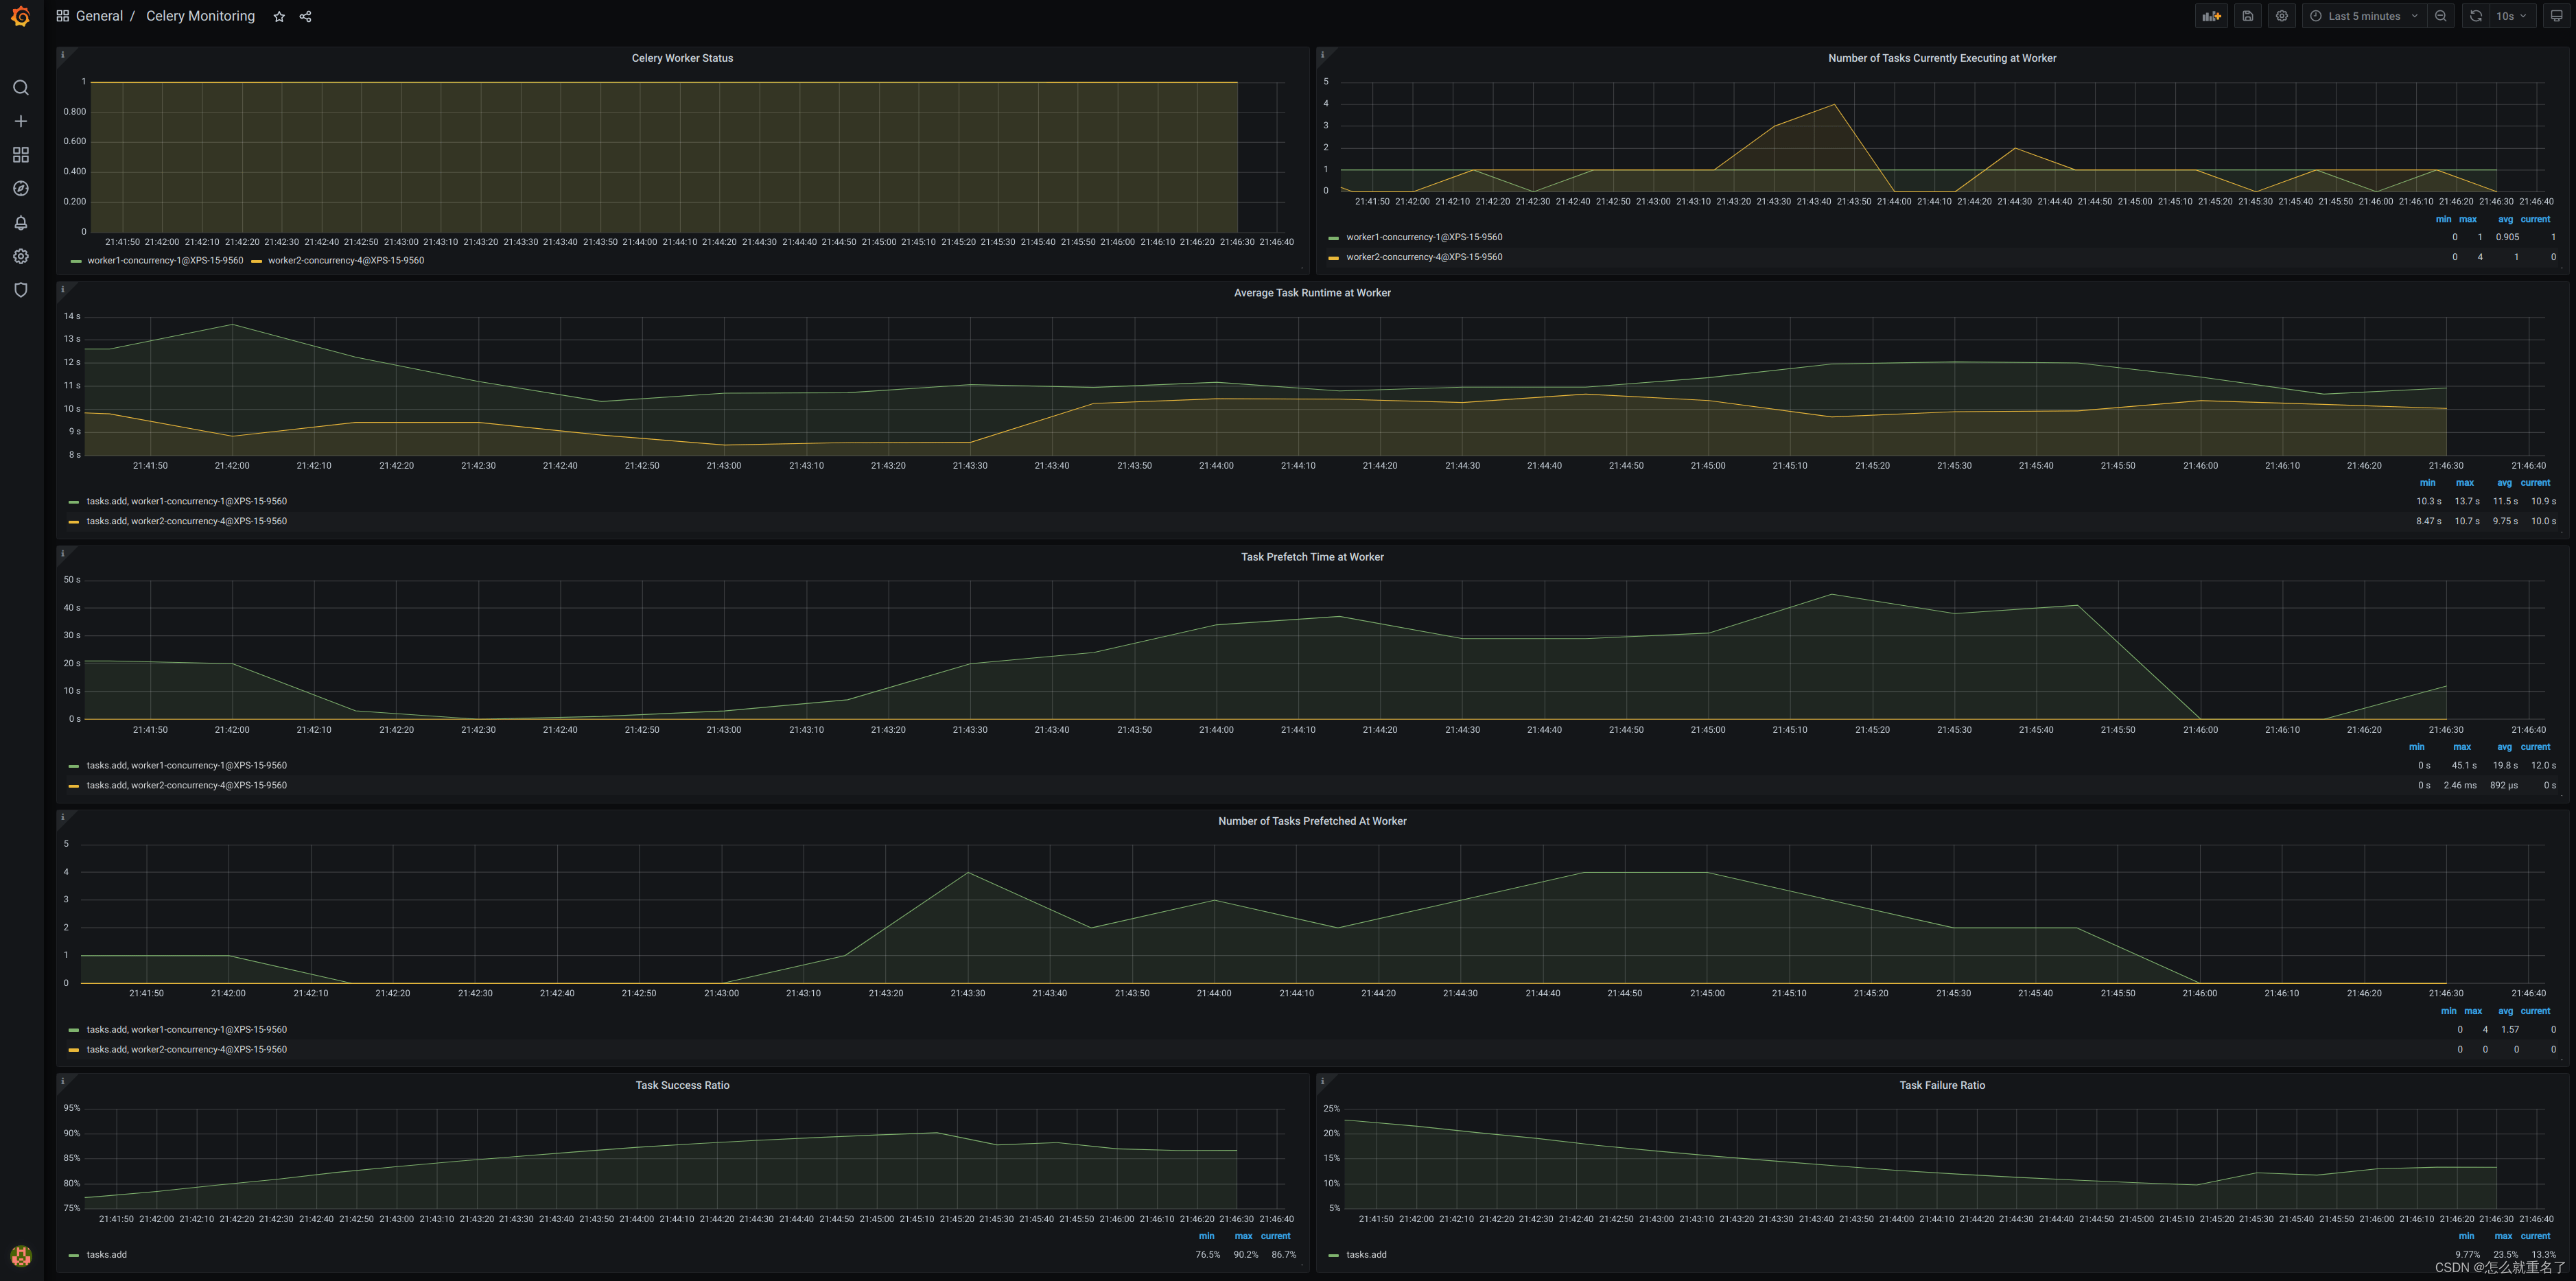2576x1281 pixels.
Task: Zoom out the time range
Action: (2440, 16)
